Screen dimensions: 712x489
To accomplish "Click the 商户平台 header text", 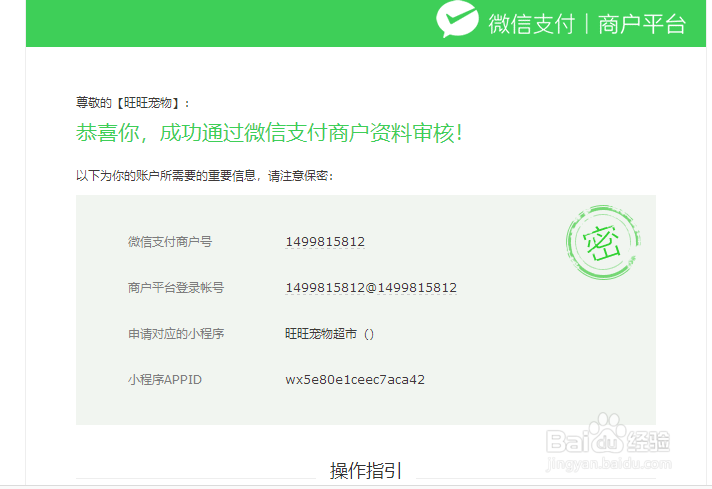I will [642, 24].
